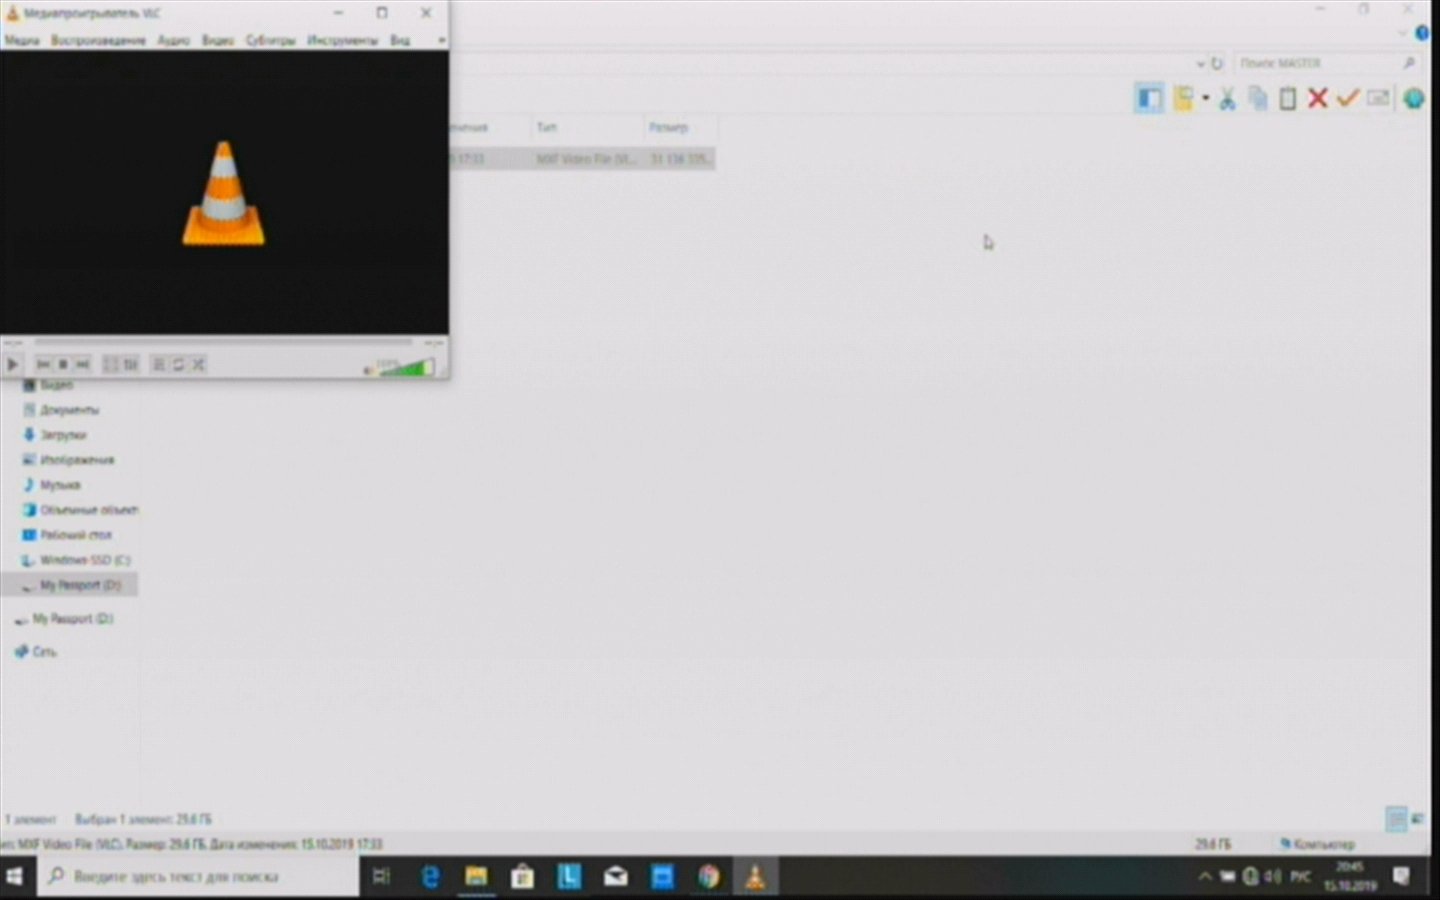Open Изображения in the navigation pane
This screenshot has width=1440, height=900.
[x=77, y=460]
